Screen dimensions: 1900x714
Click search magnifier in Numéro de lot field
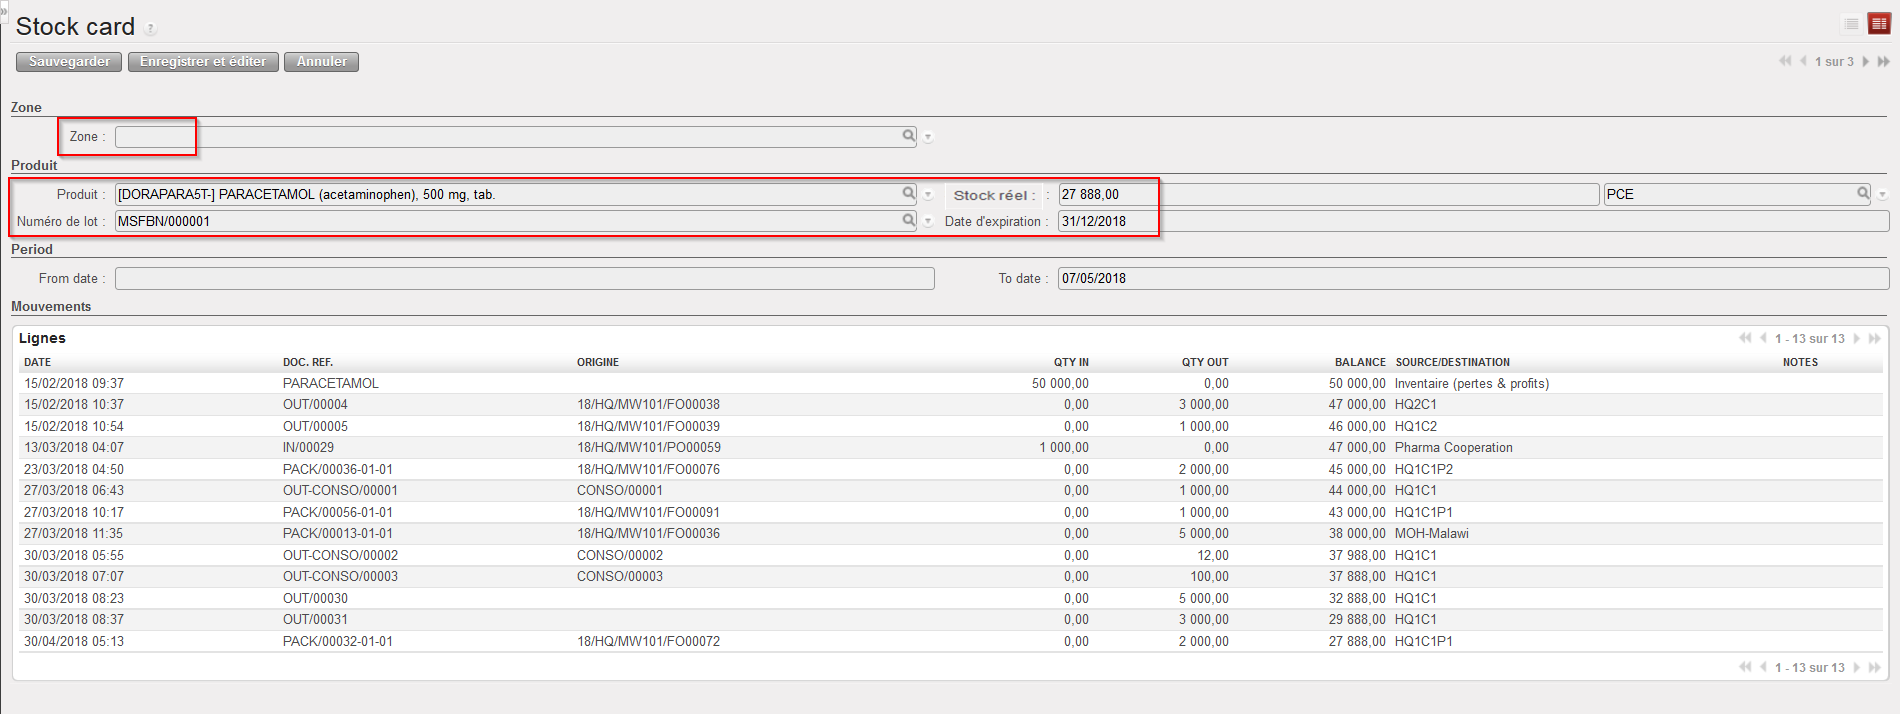[x=908, y=221]
